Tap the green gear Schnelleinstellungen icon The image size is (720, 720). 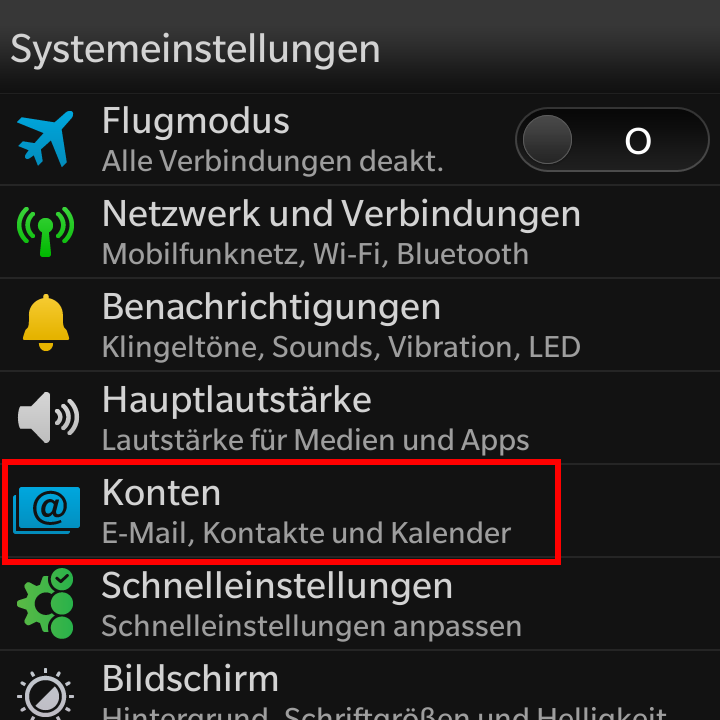tap(45, 603)
